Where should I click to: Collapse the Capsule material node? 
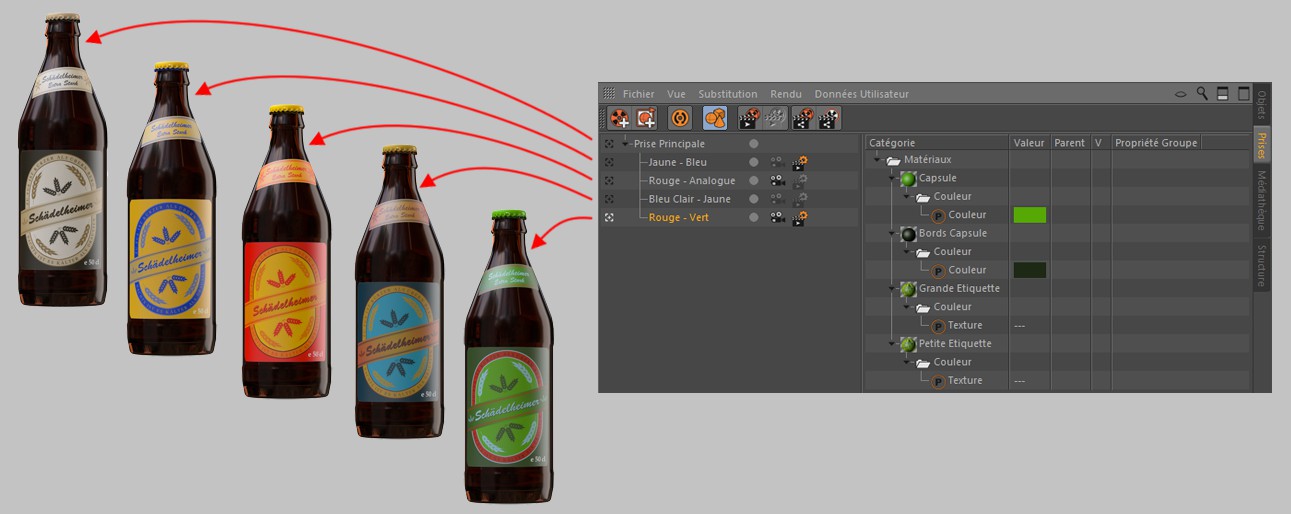893,178
